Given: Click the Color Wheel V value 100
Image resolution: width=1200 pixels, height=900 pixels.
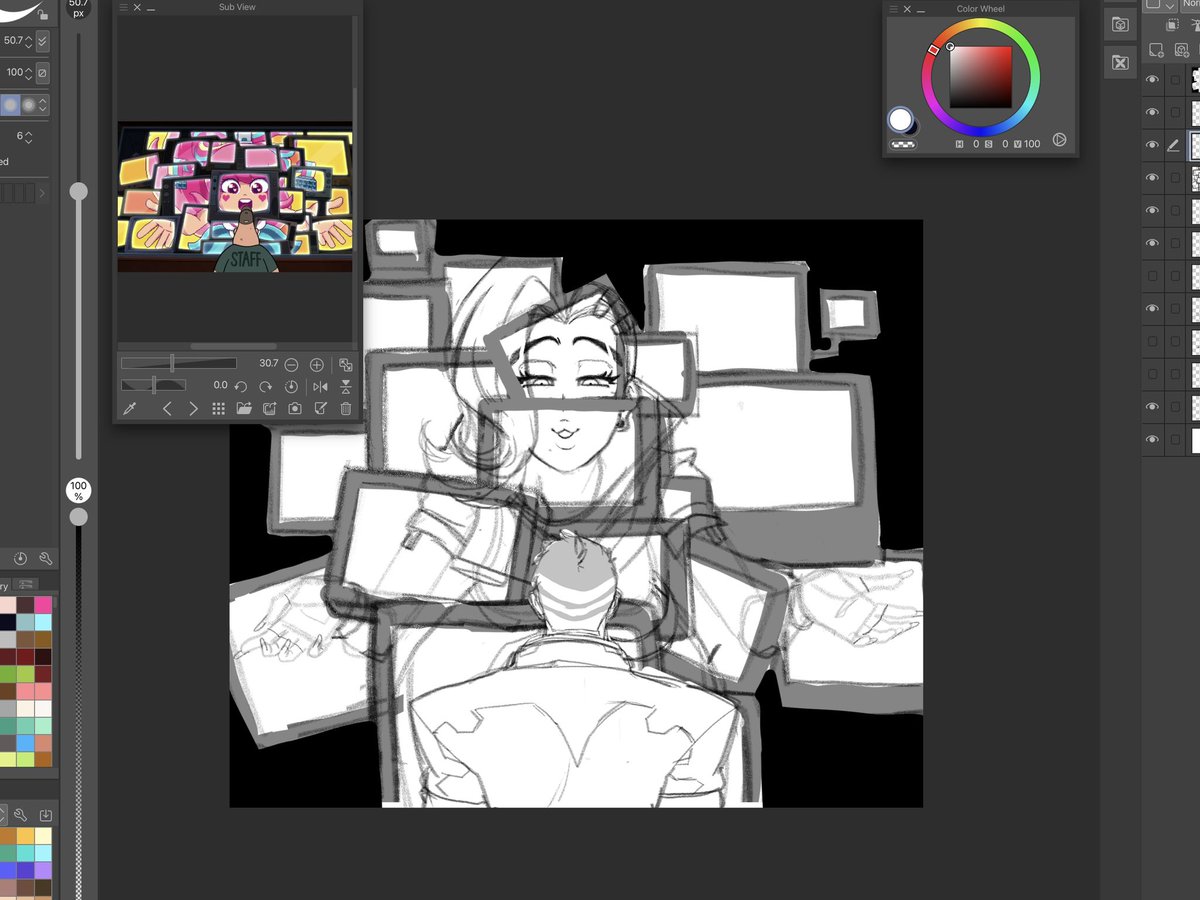Looking at the screenshot, I should point(1032,144).
